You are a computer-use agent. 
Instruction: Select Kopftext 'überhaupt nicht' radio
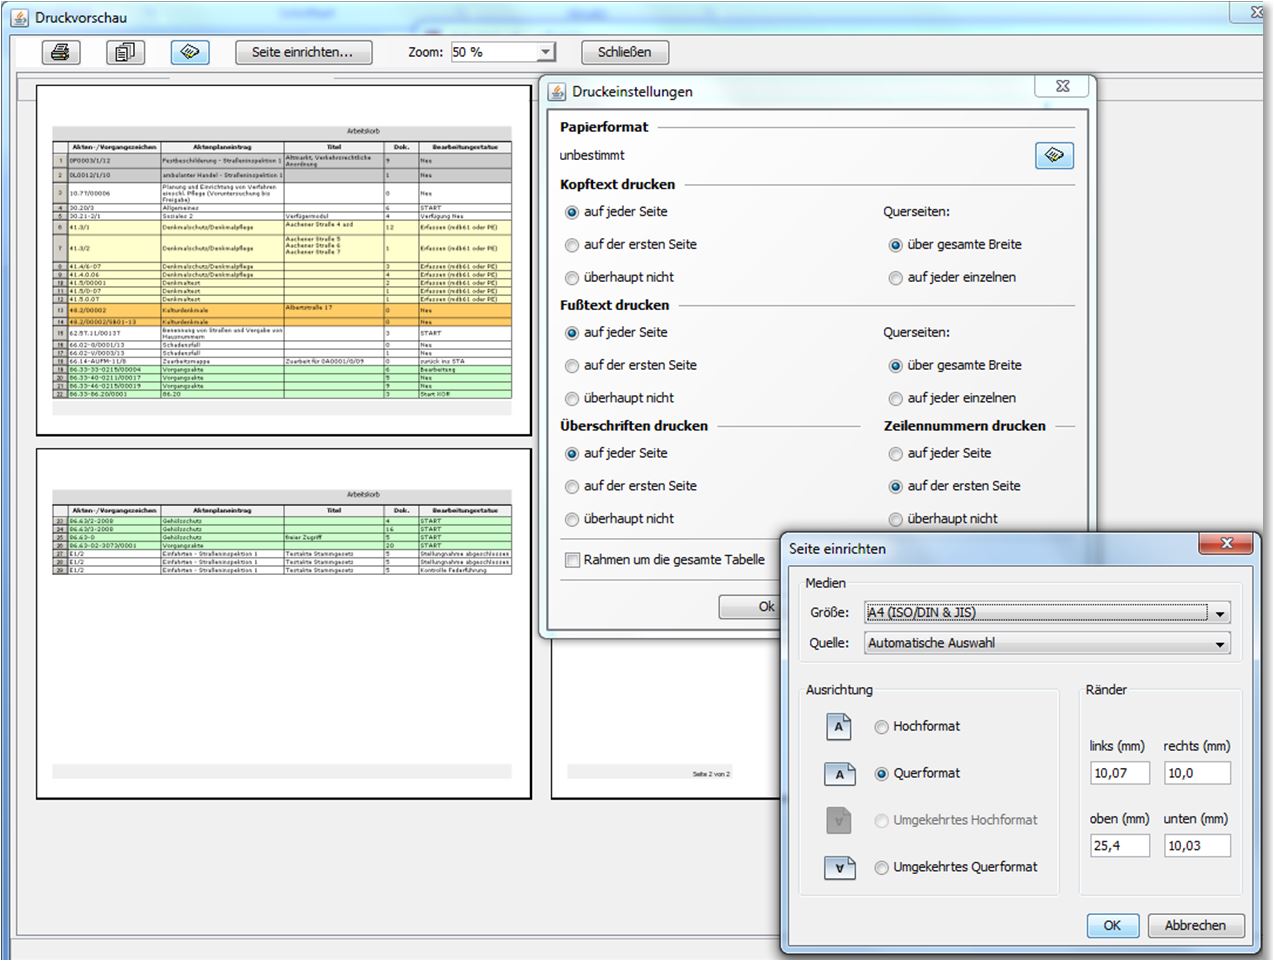coord(572,278)
